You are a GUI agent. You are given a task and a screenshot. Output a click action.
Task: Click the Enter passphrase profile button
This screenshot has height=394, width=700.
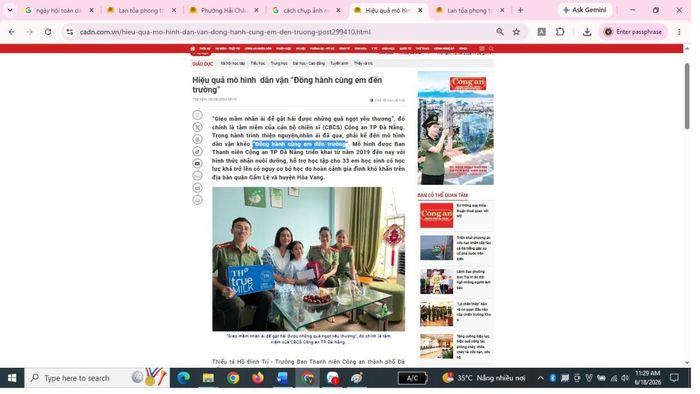click(633, 32)
